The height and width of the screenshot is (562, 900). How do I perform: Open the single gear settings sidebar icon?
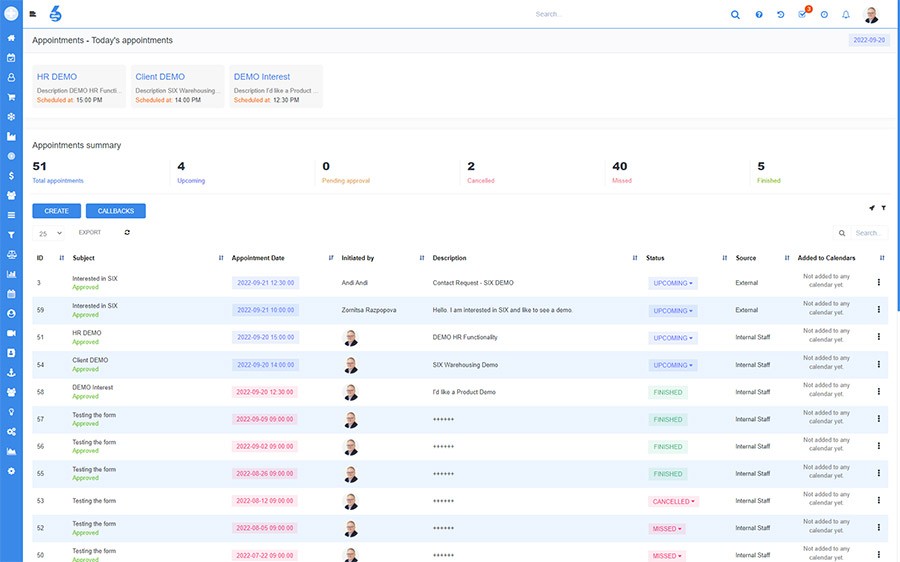click(11, 471)
